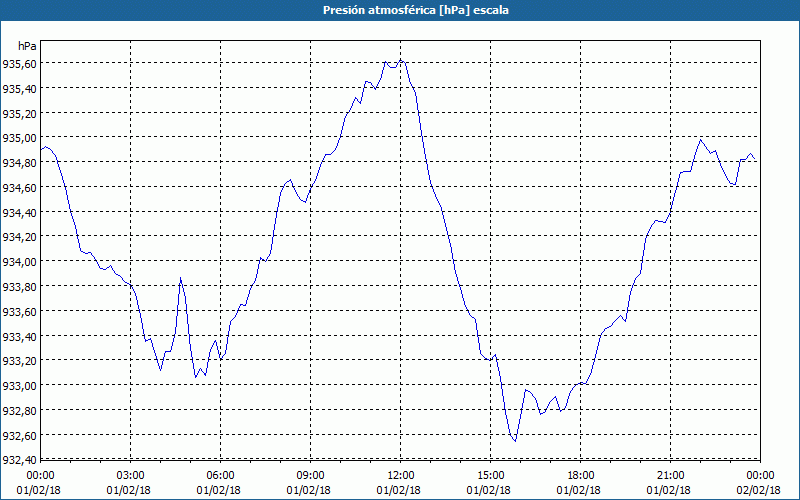Select the 933,20 y-axis value
The width and height of the screenshot is (800, 500).
coord(19,361)
